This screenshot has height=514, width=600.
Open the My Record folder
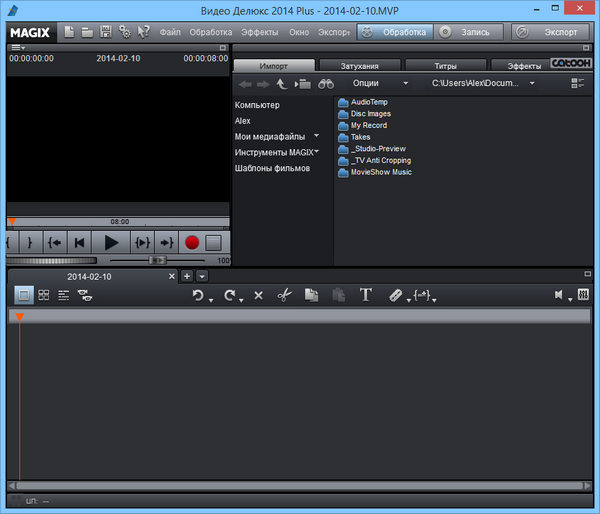point(368,125)
